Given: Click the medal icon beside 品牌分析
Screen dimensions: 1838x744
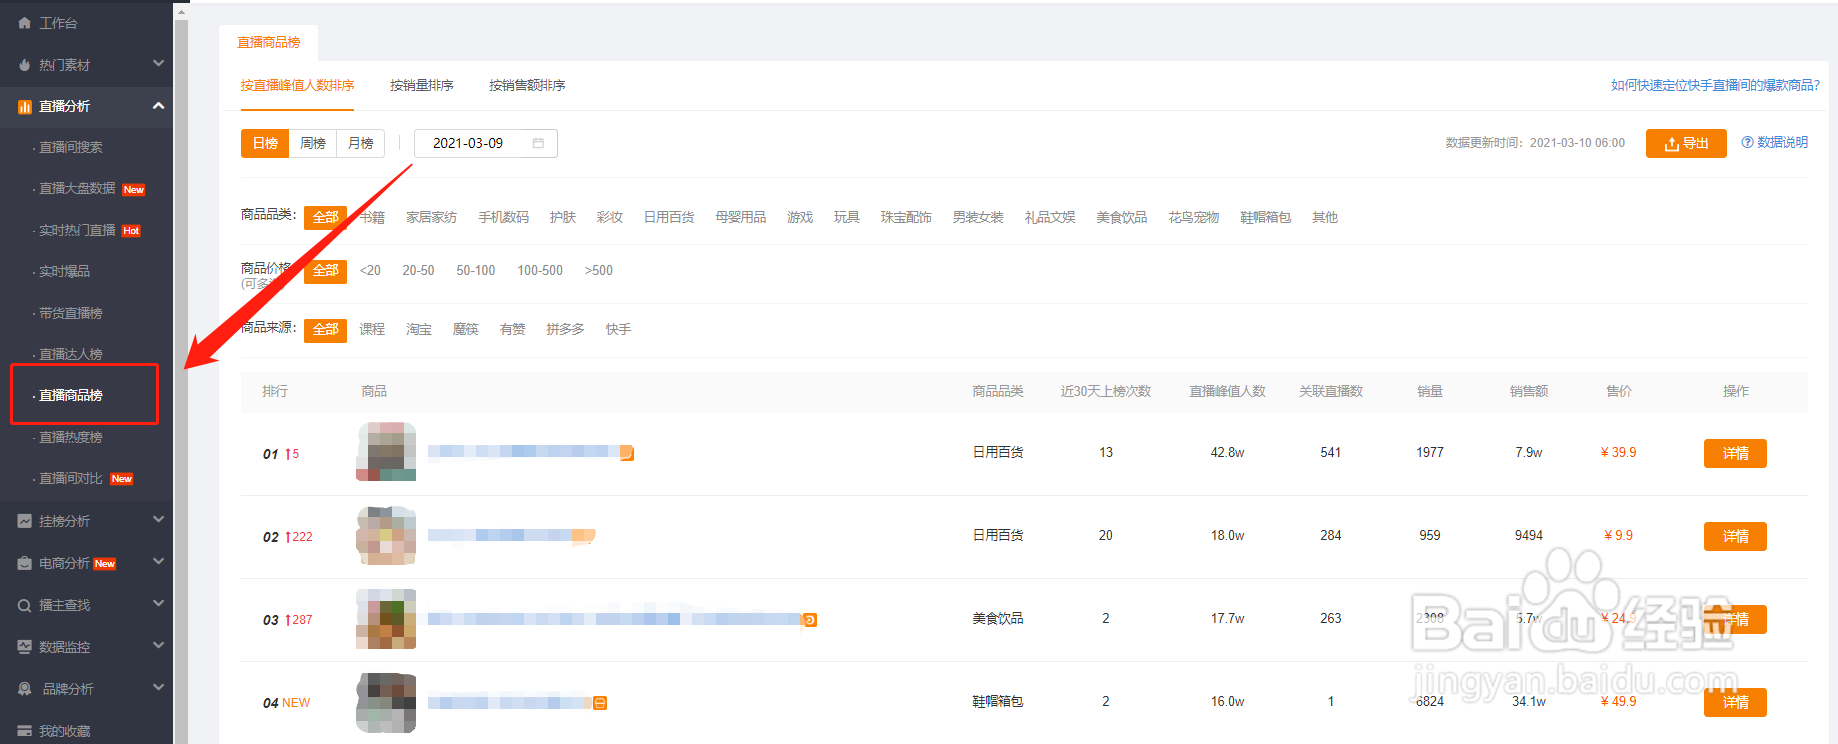Looking at the screenshot, I should pyautogui.click(x=24, y=689).
